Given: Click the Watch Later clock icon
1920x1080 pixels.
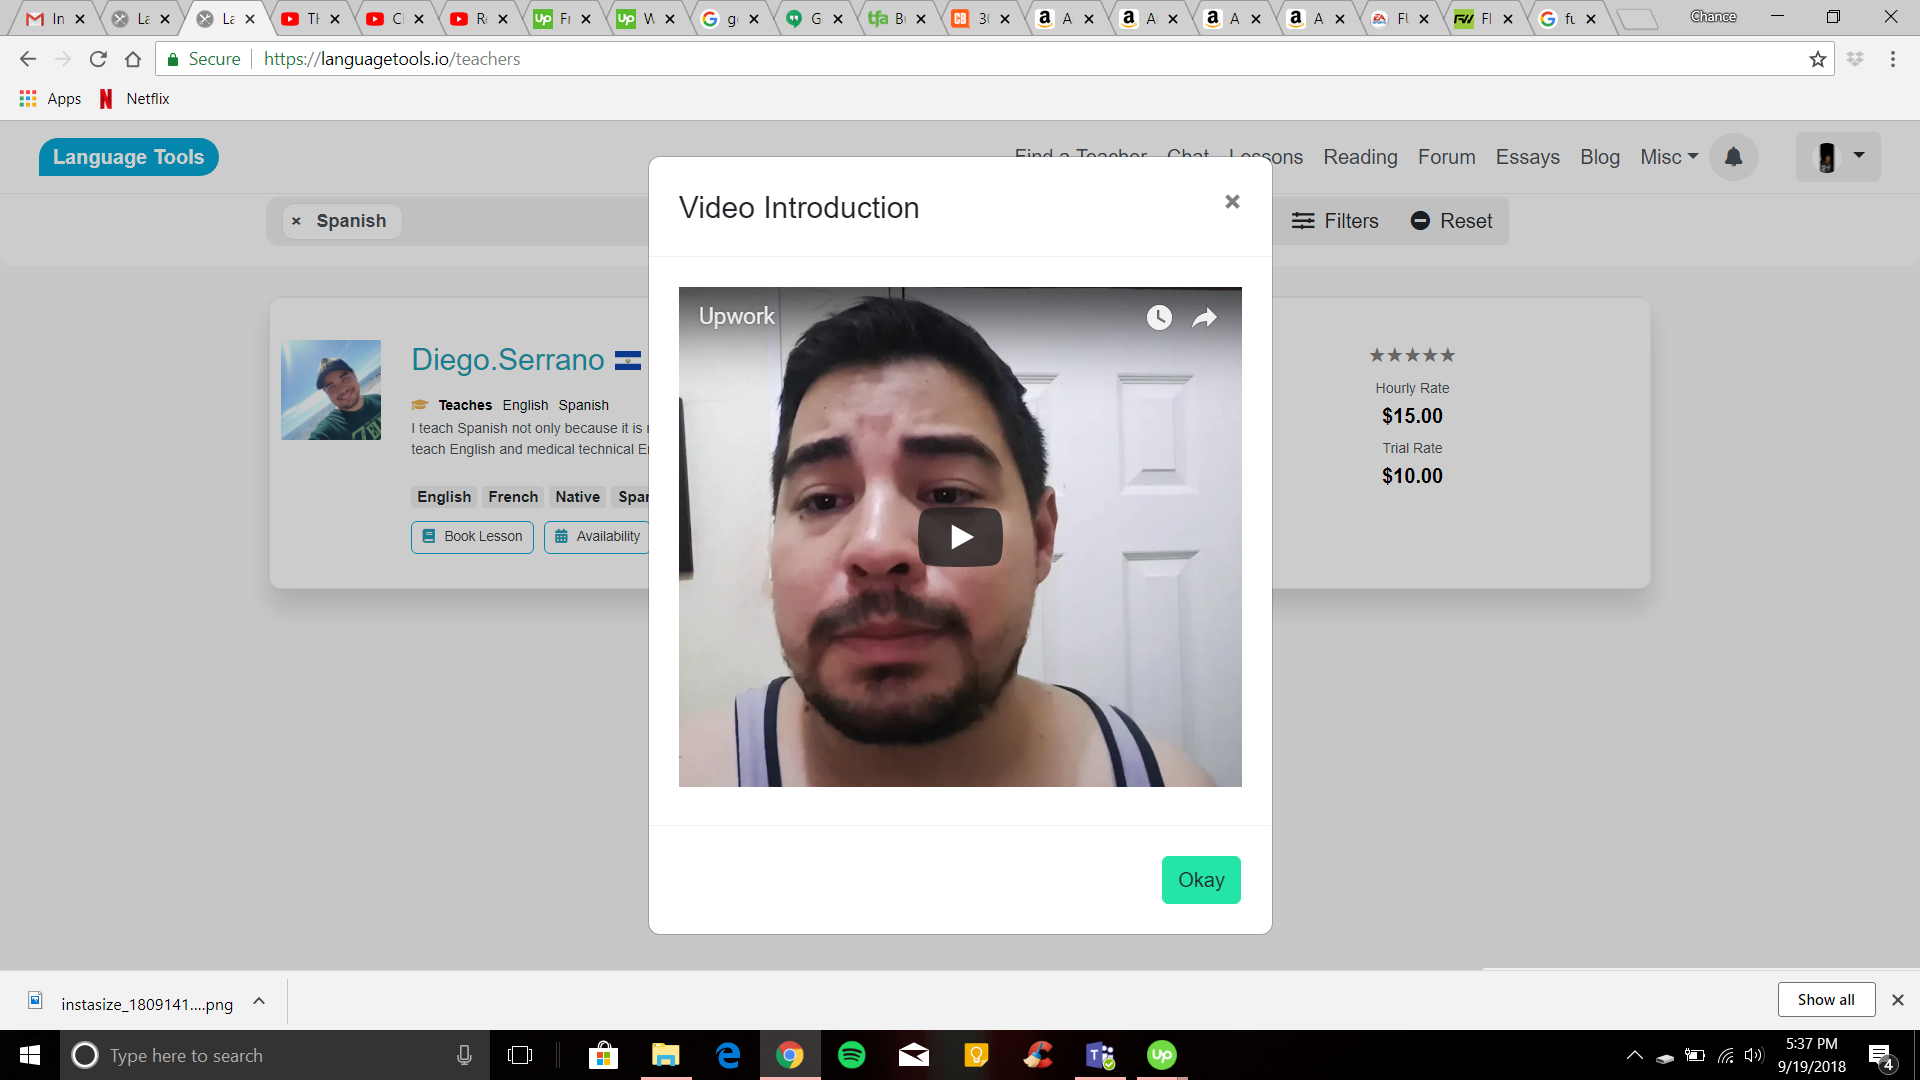Looking at the screenshot, I should pyautogui.click(x=1159, y=318).
